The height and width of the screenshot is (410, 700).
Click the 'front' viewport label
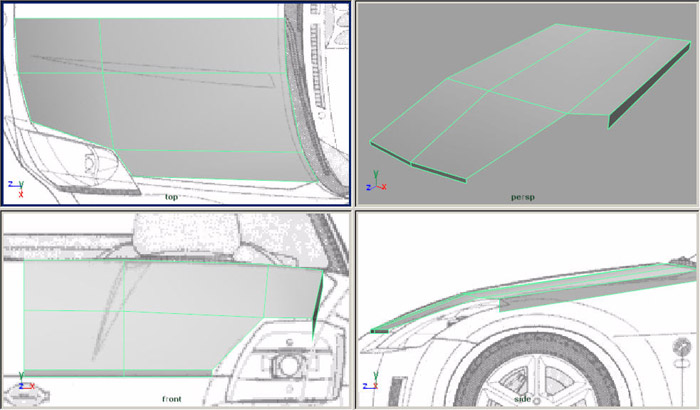tap(172, 399)
